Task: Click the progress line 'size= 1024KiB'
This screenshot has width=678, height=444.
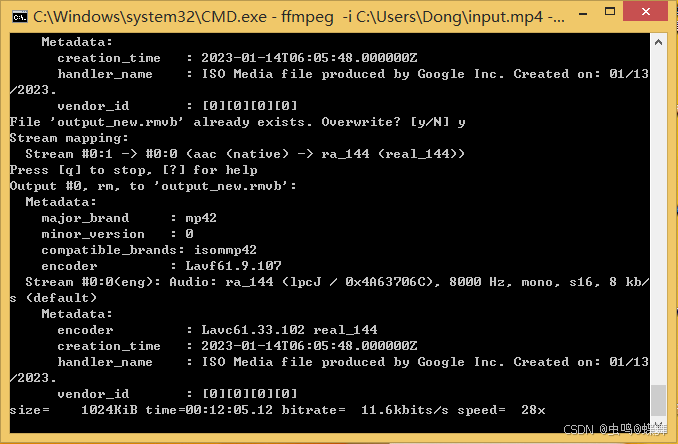Action: click(278, 410)
